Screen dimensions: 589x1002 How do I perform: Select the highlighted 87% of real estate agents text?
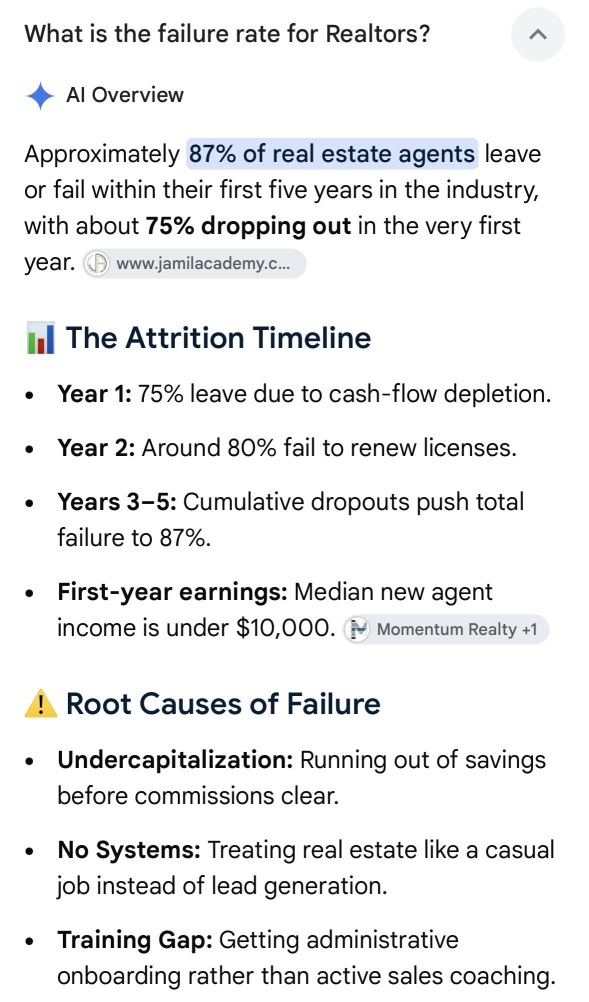click(x=332, y=154)
